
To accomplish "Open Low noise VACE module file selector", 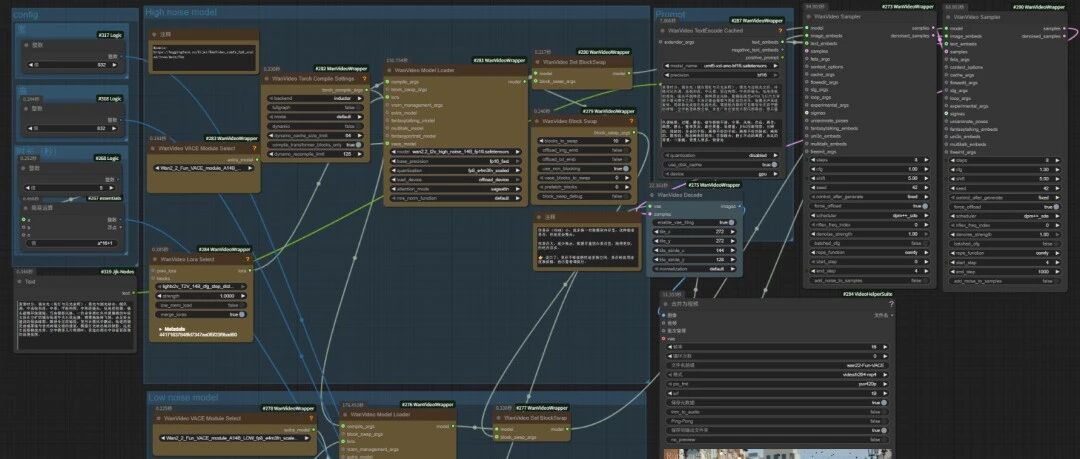I will point(234,438).
